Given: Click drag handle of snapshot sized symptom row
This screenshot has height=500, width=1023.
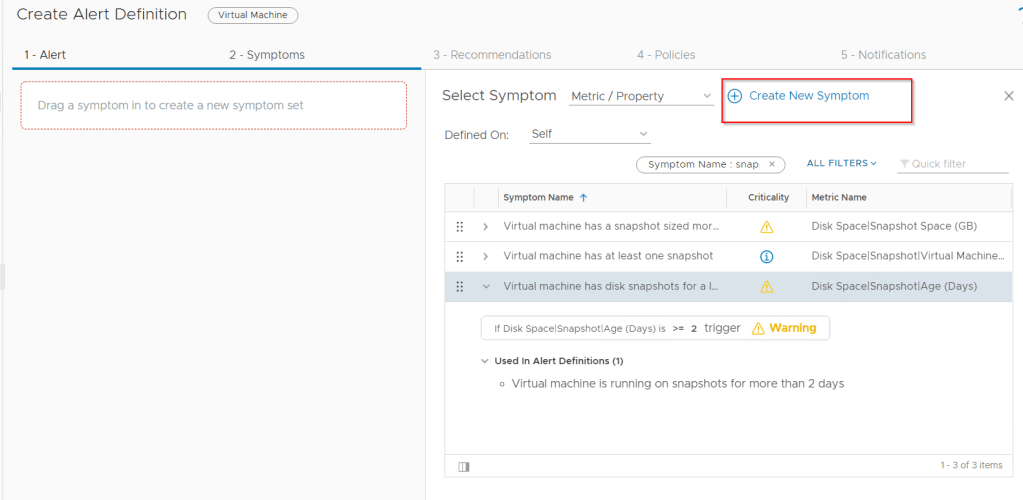Looking at the screenshot, I should pos(460,227).
